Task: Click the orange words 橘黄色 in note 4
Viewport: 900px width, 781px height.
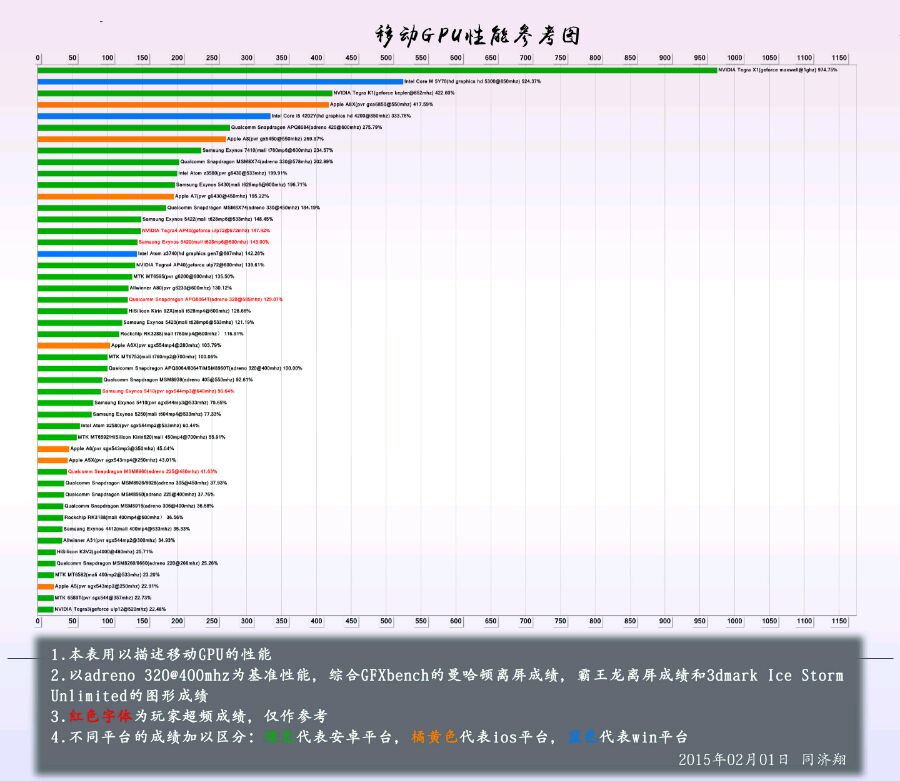Action: [x=435, y=737]
